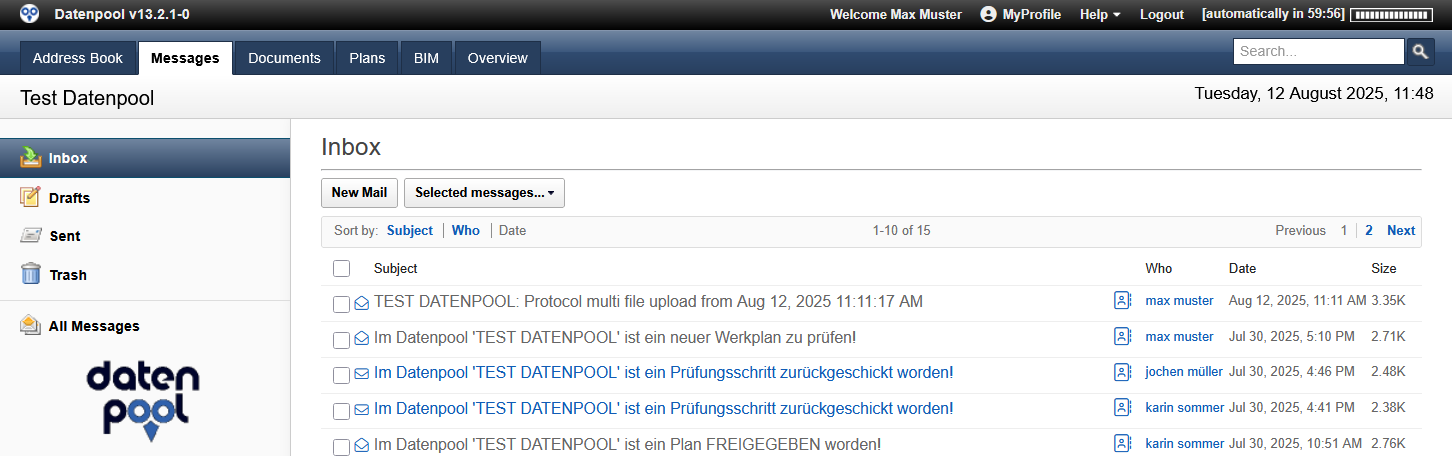Click the Sent folder icon
1452x456 pixels.
[31, 236]
